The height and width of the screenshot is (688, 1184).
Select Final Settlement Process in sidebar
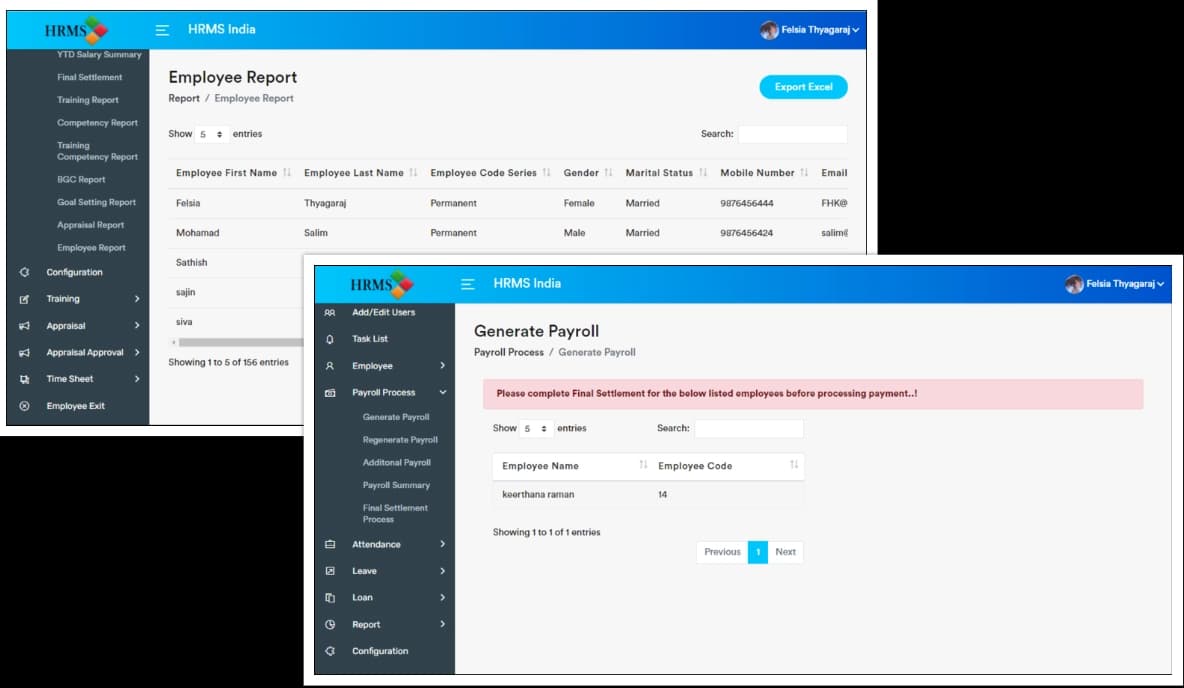tap(395, 513)
